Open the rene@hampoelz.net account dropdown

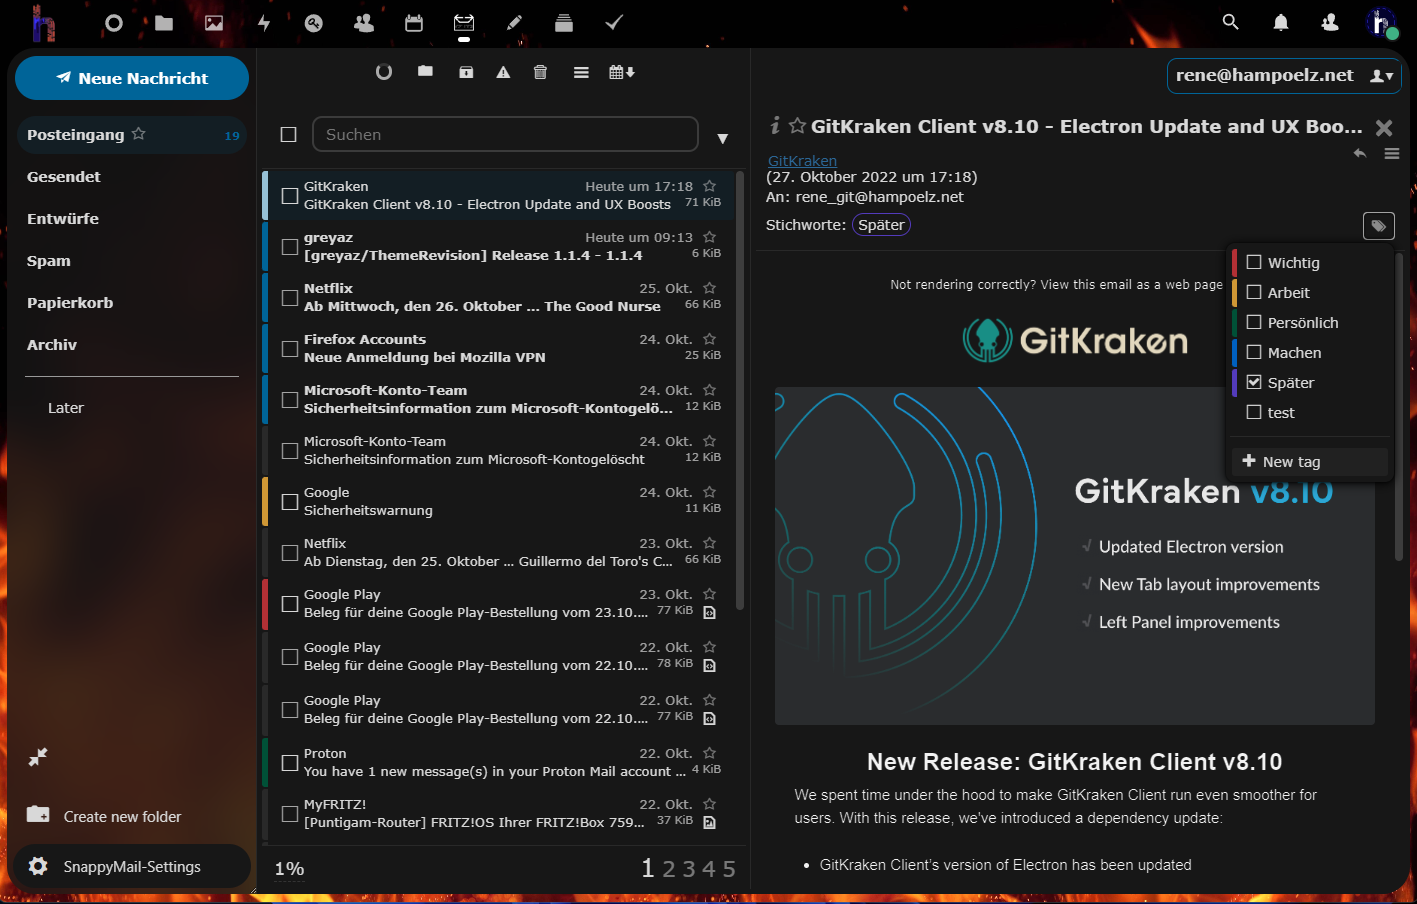tap(1284, 76)
